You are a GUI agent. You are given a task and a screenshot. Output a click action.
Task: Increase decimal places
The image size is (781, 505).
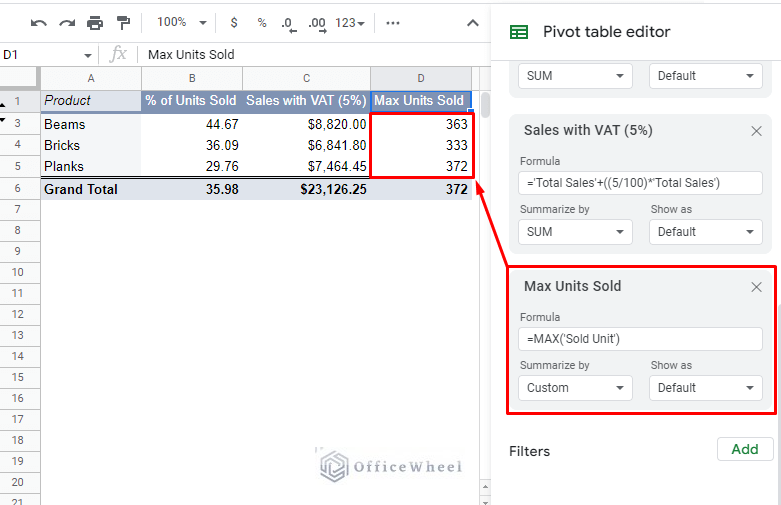coord(317,22)
